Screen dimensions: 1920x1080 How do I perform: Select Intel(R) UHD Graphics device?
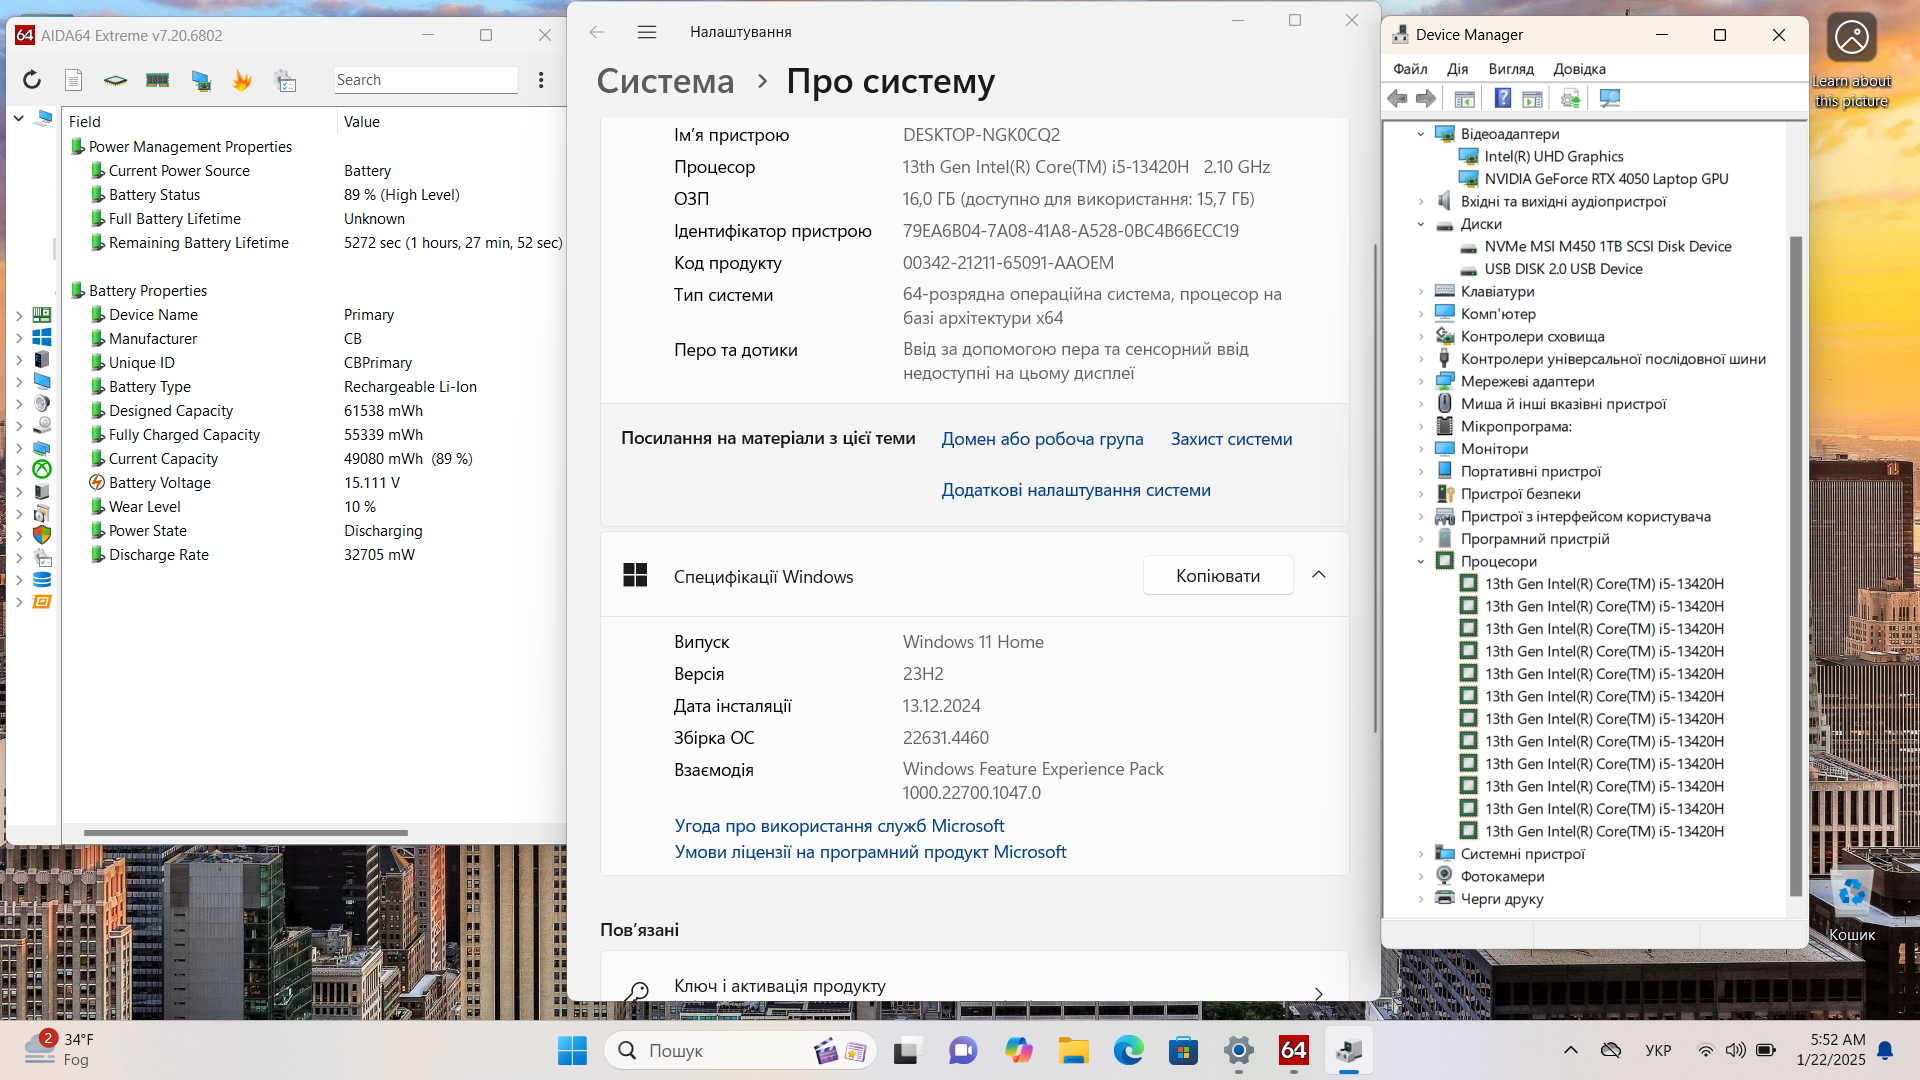tap(1554, 156)
